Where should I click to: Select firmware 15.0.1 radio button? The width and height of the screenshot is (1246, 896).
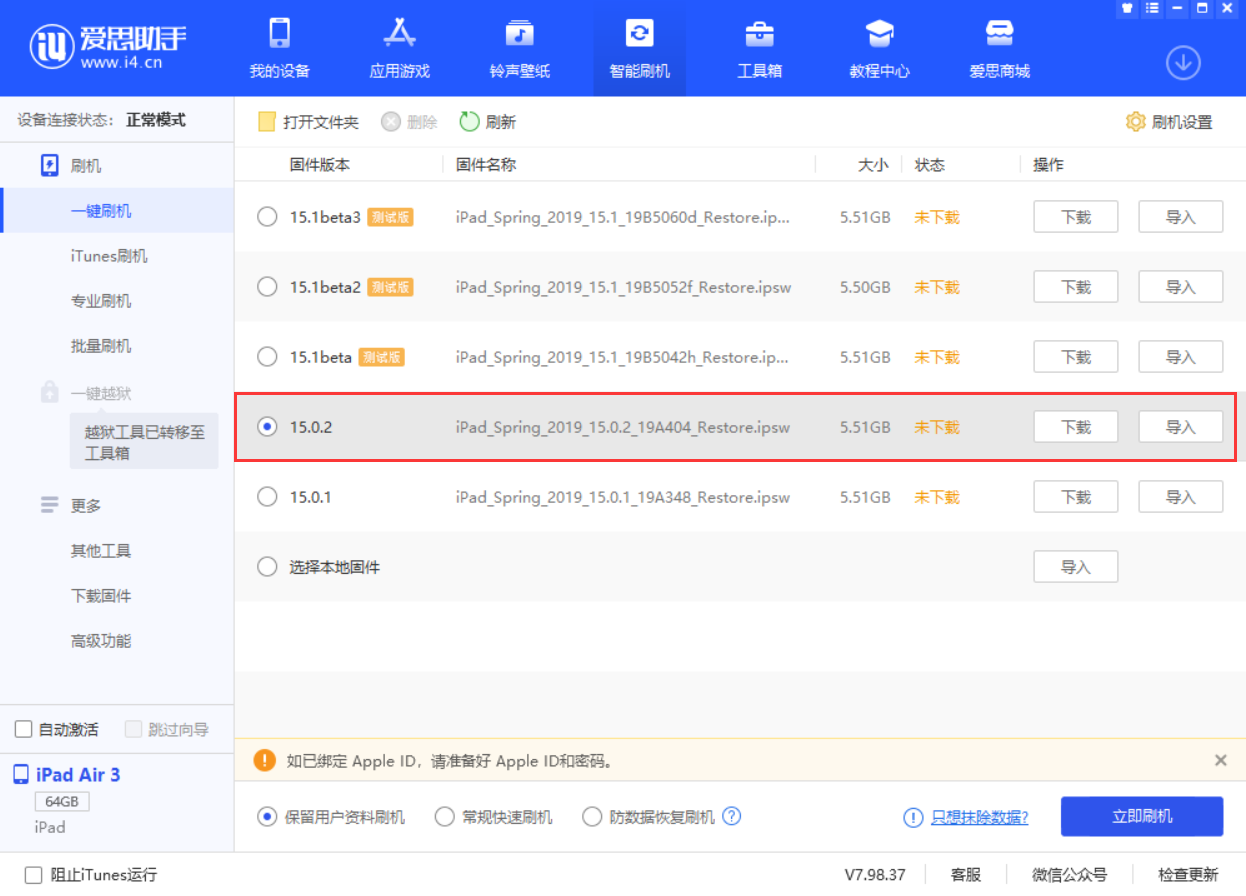pos(267,497)
